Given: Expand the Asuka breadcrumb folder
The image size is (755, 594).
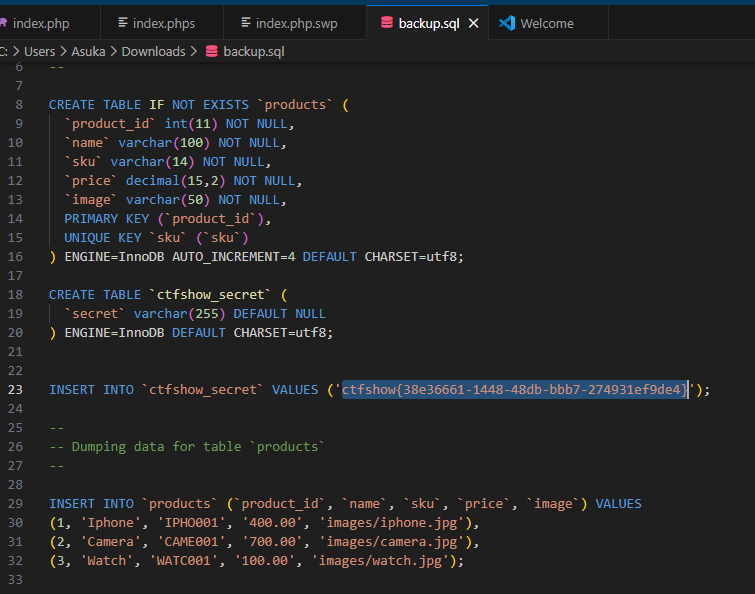Looking at the screenshot, I should 90,51.
